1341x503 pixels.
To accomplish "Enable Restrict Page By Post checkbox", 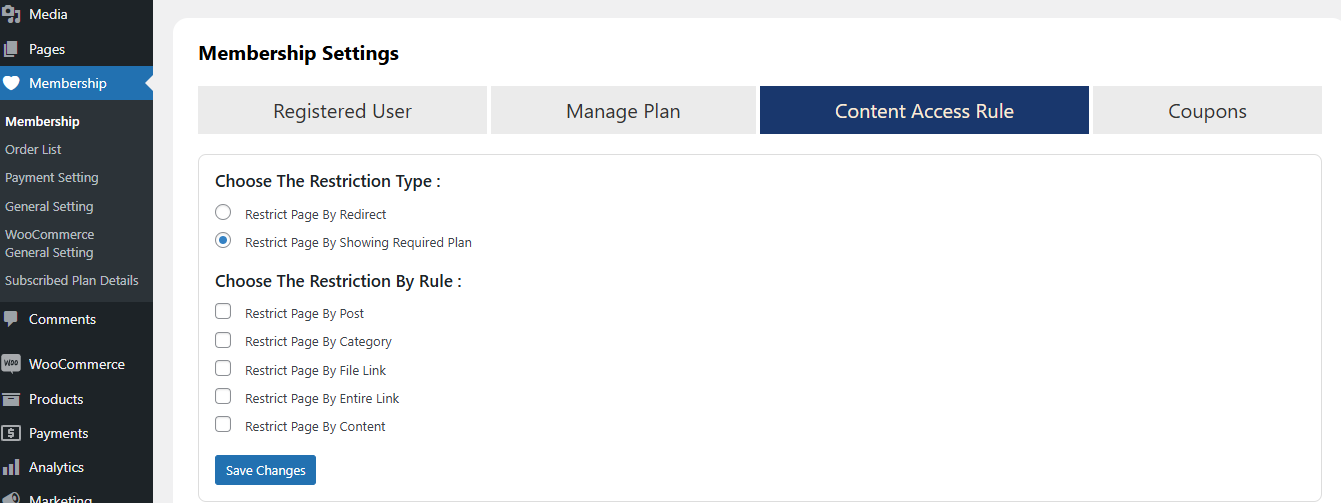I will point(223,312).
